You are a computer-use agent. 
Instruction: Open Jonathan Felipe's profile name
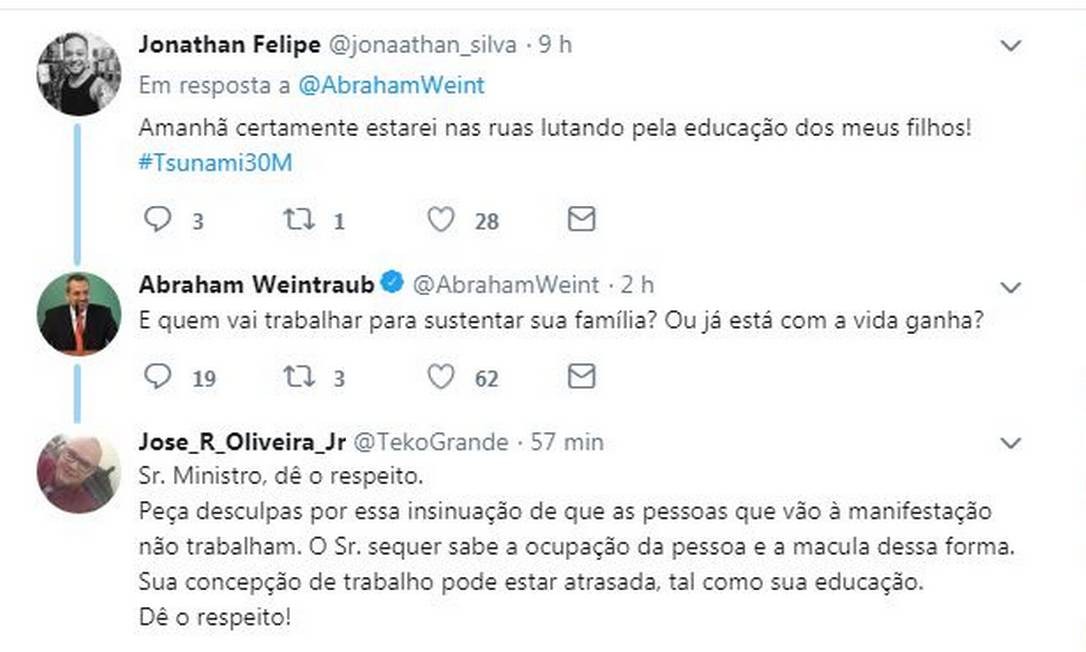[x=229, y=45]
